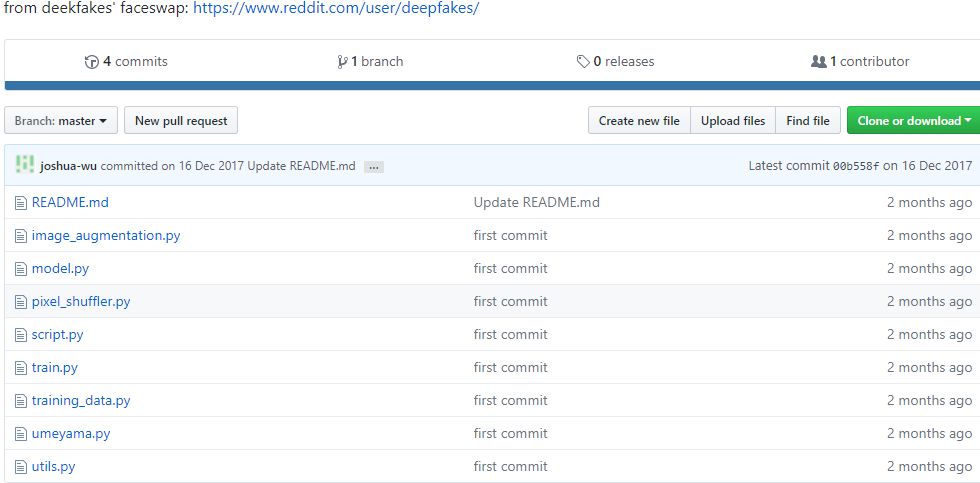Open the pixel_shuffler.py file
This screenshot has height=483, width=980.
pos(81,302)
